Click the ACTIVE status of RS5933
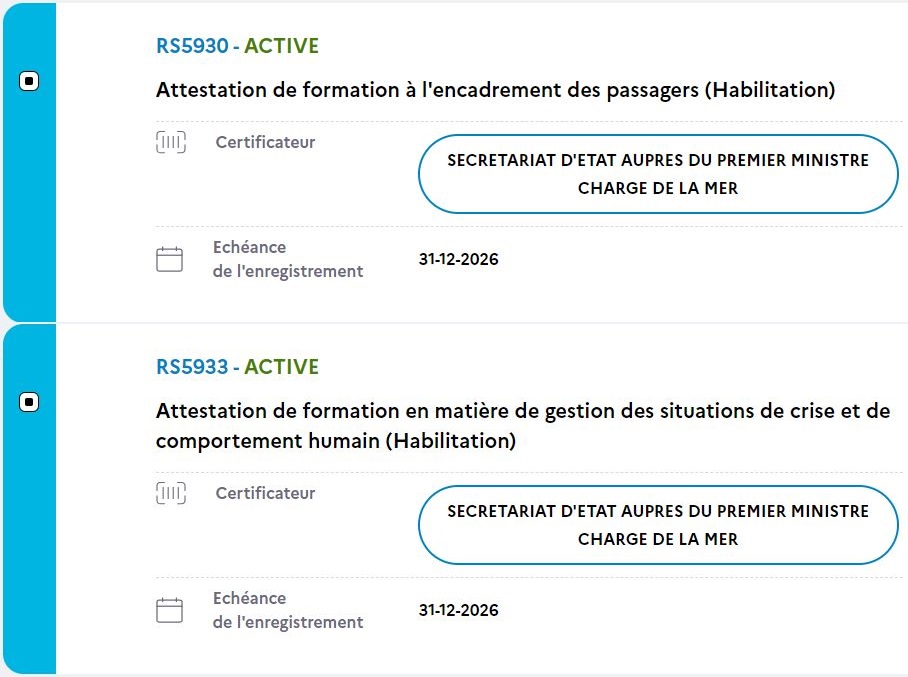This screenshot has height=677, width=908. click(x=282, y=367)
